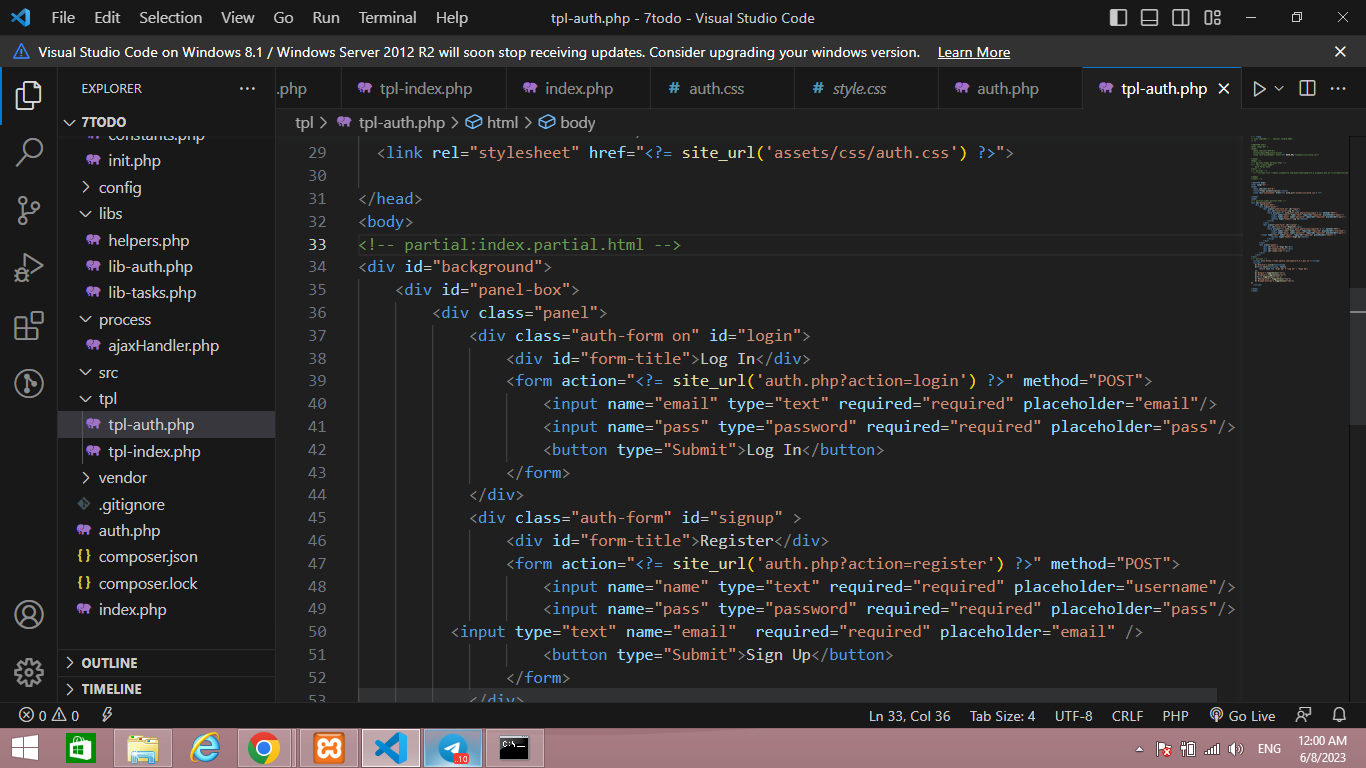Toggle secondary side bar layout icon

[1181, 18]
